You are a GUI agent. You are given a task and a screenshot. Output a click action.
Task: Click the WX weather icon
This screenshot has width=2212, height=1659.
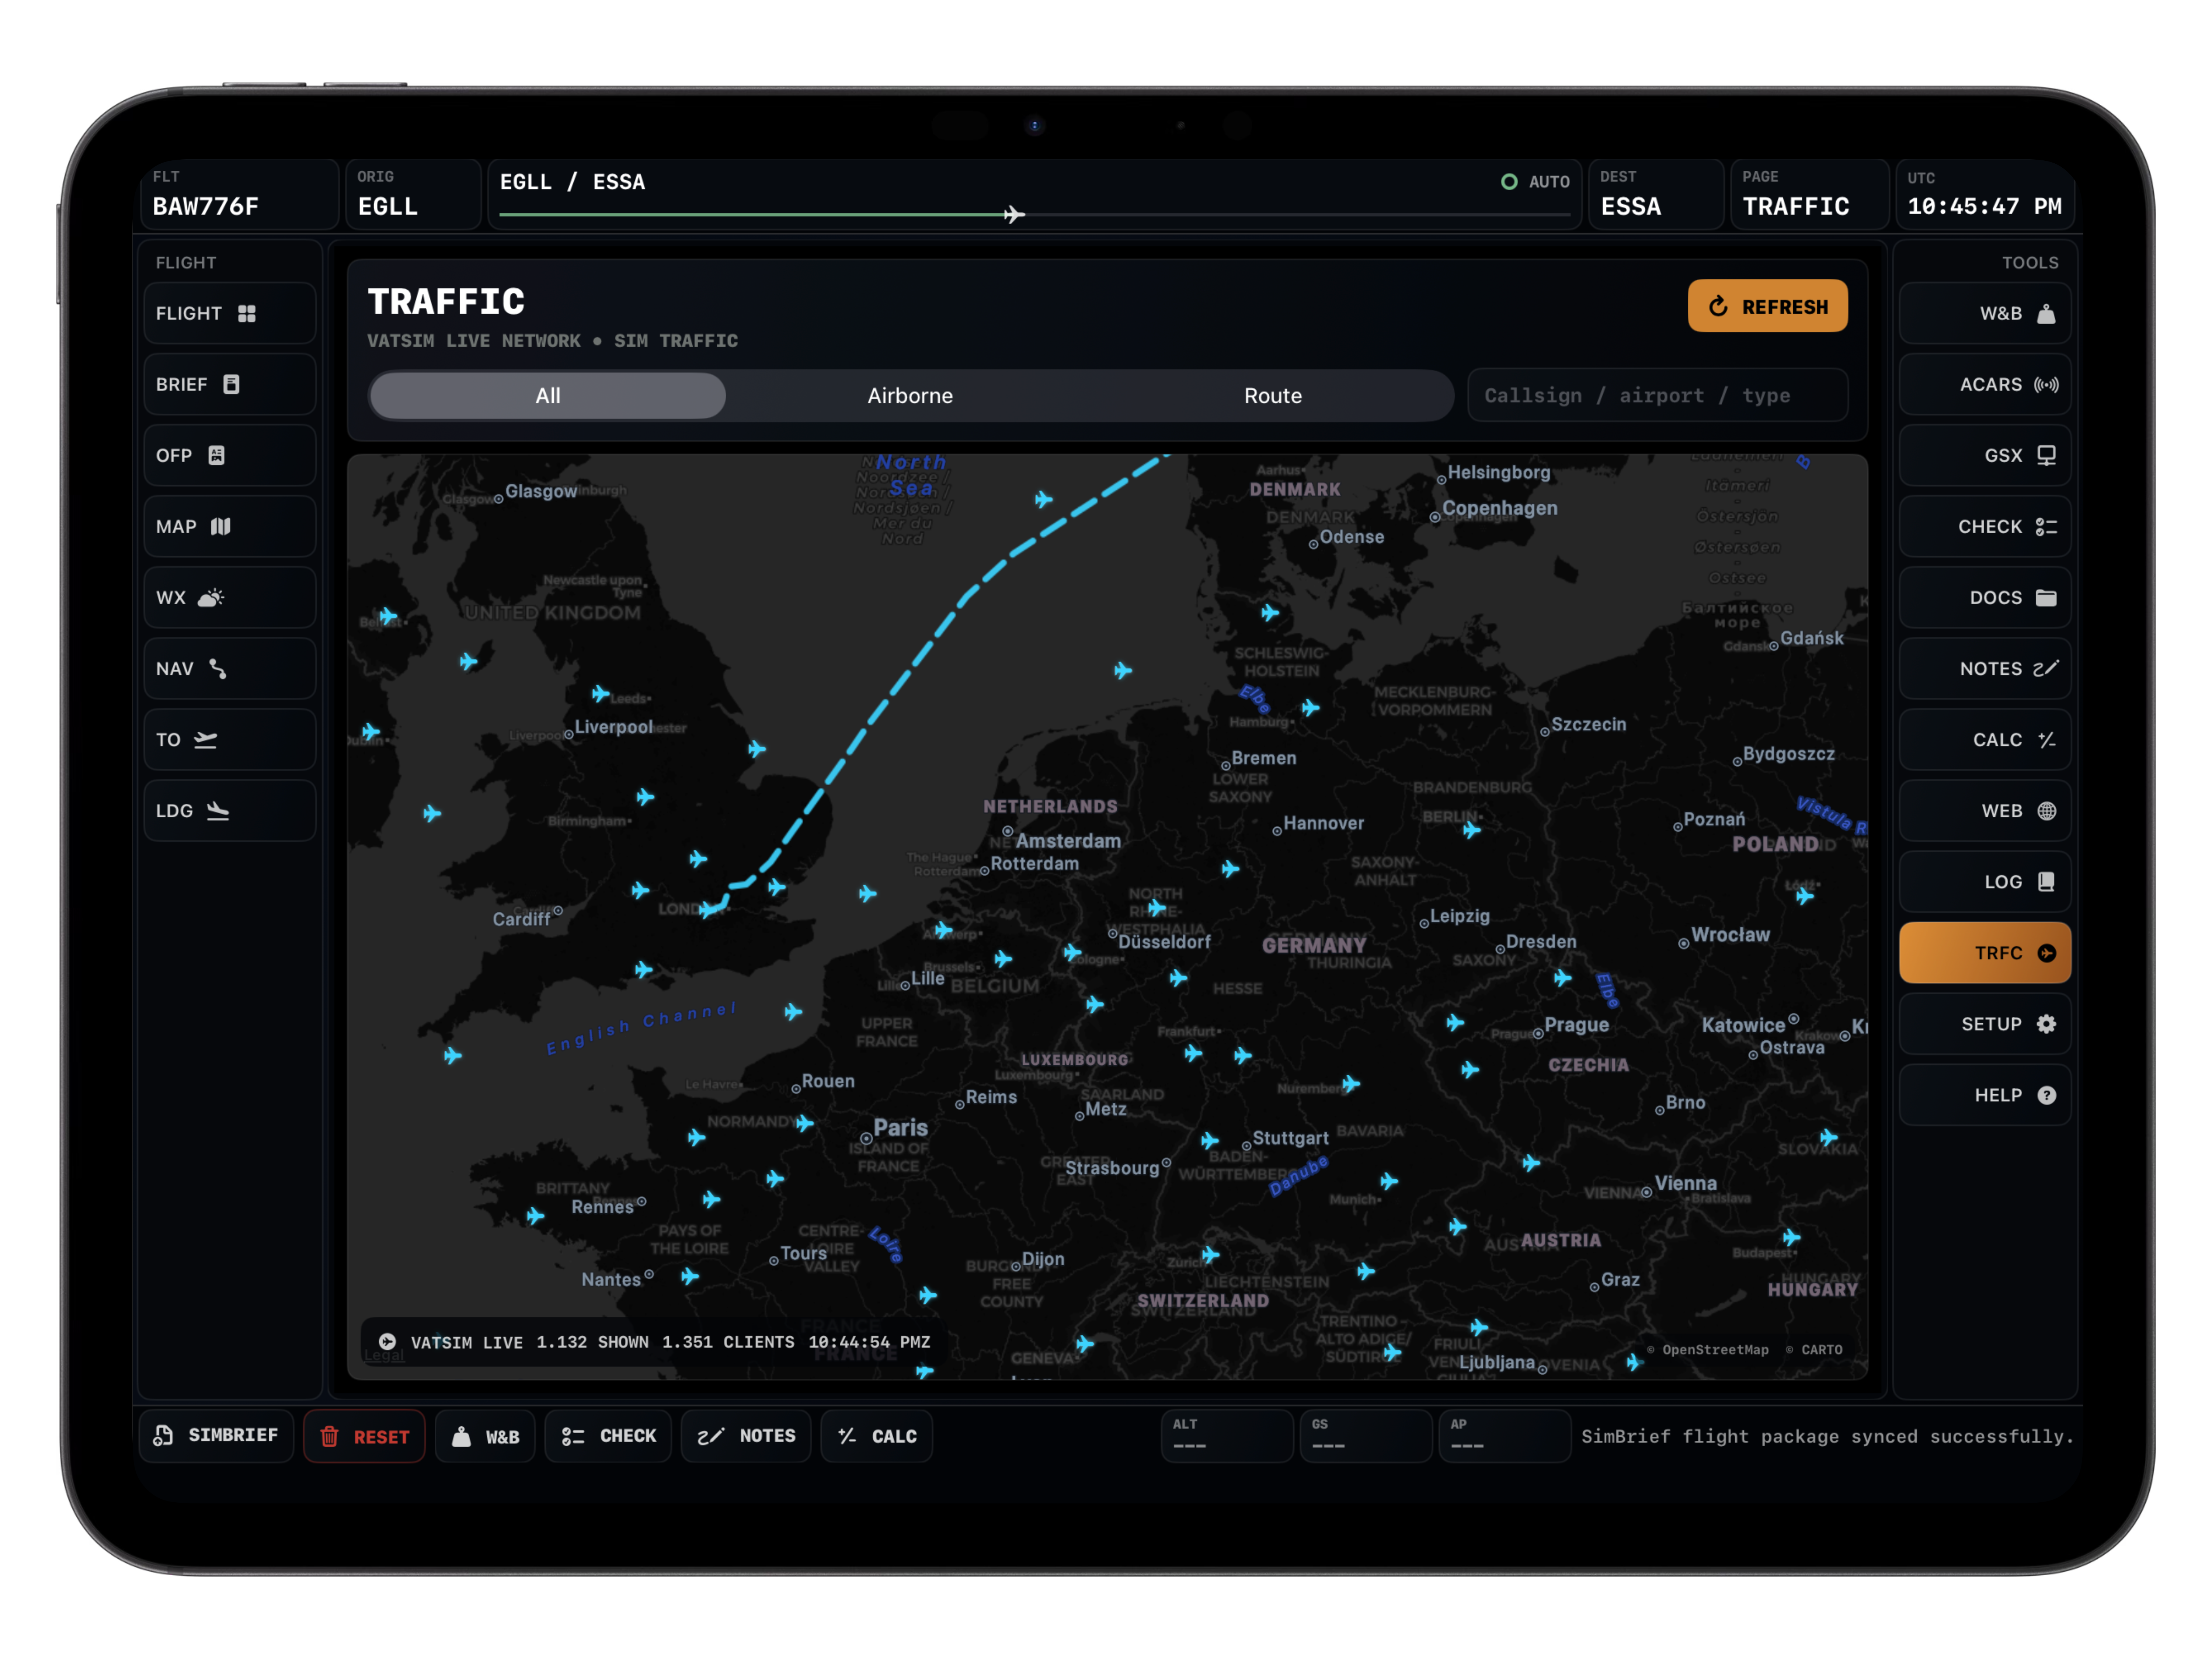click(211, 598)
